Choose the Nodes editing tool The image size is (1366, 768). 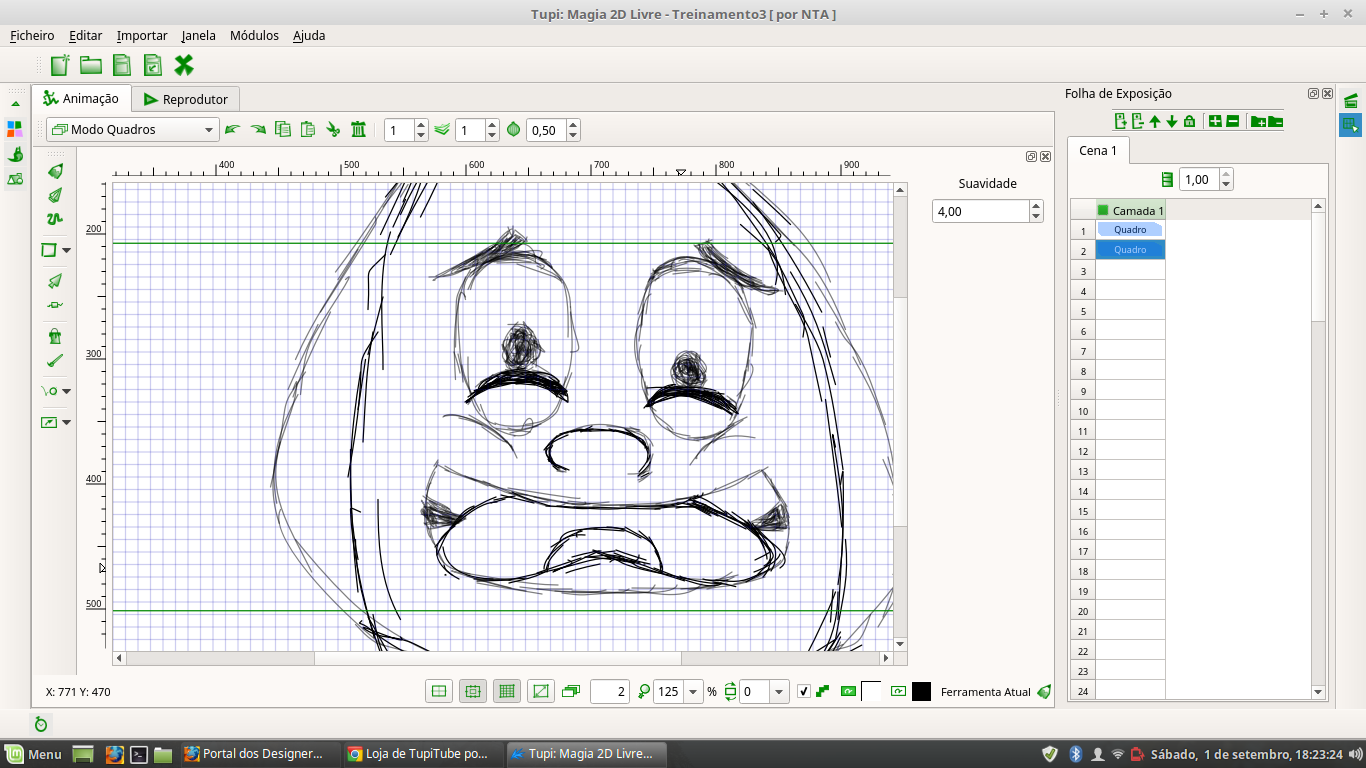tap(56, 305)
